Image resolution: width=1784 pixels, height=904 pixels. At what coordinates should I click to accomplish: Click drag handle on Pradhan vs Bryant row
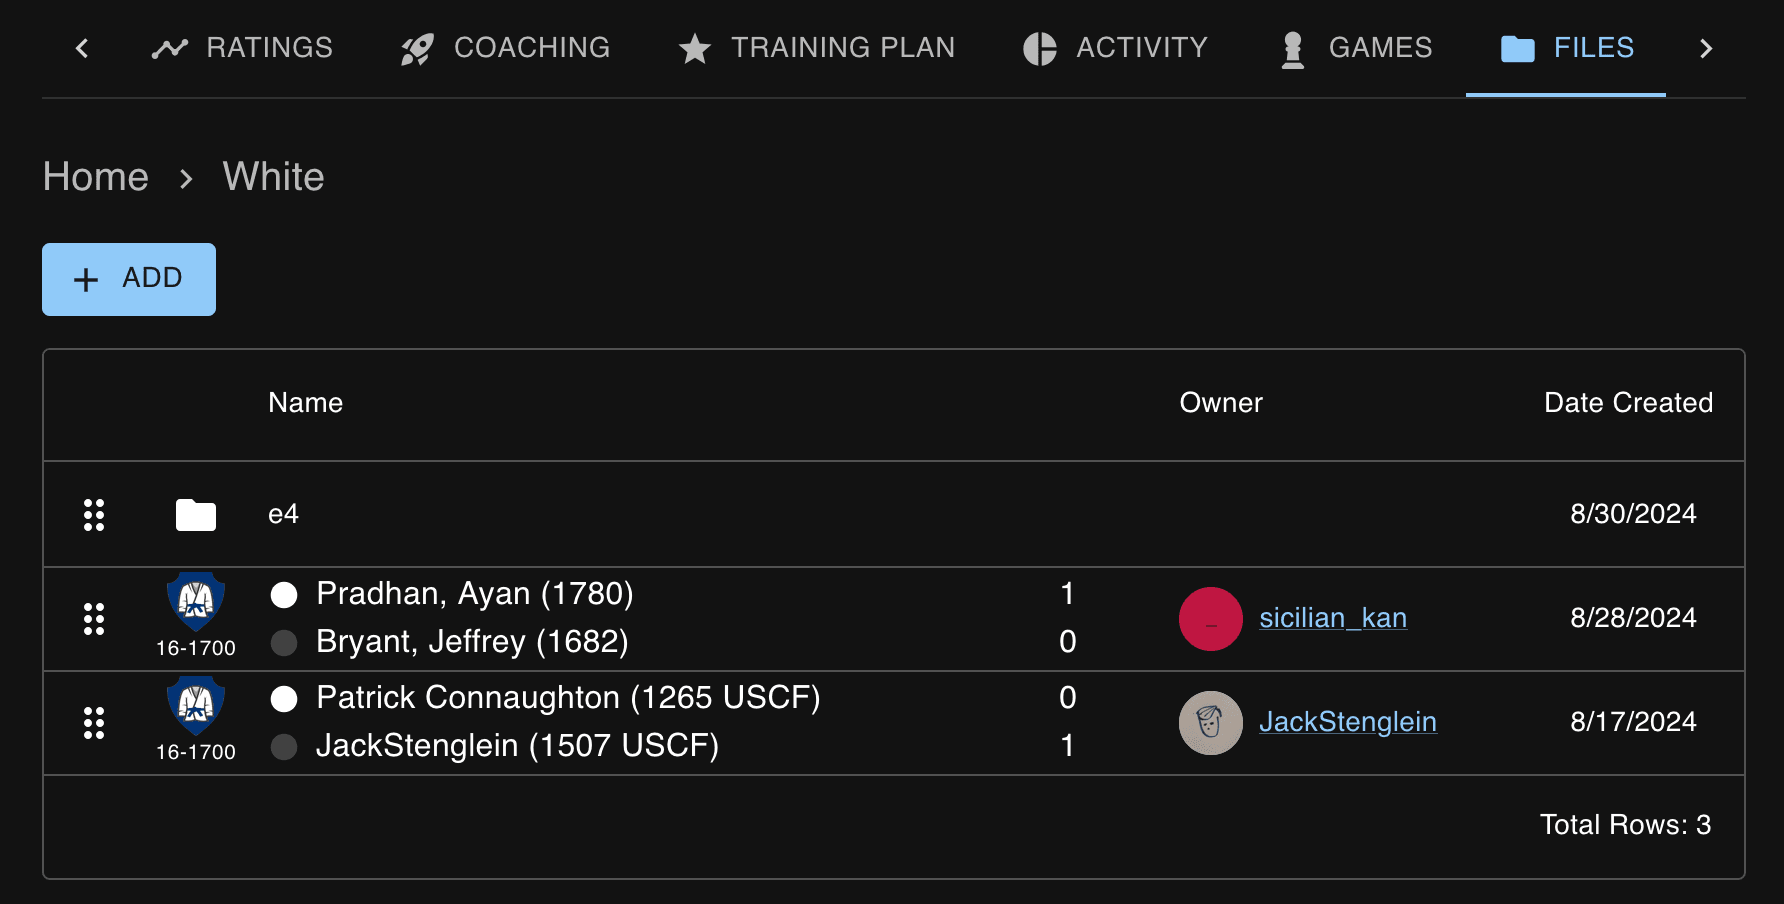point(94,619)
